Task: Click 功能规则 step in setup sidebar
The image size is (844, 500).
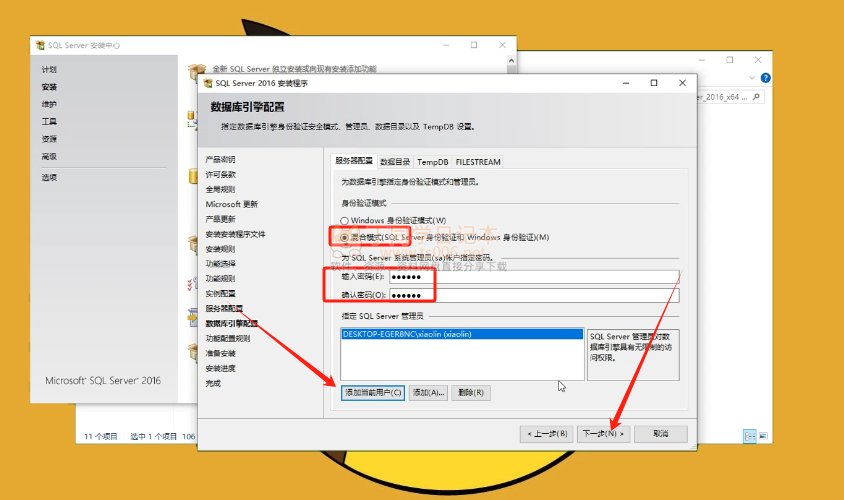Action: tap(220, 278)
